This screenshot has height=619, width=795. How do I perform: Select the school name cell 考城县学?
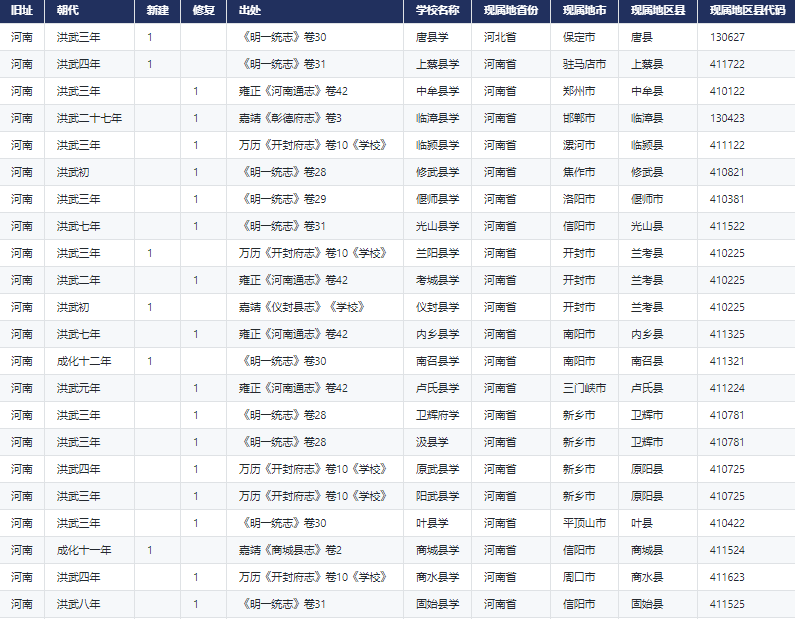pos(438,280)
